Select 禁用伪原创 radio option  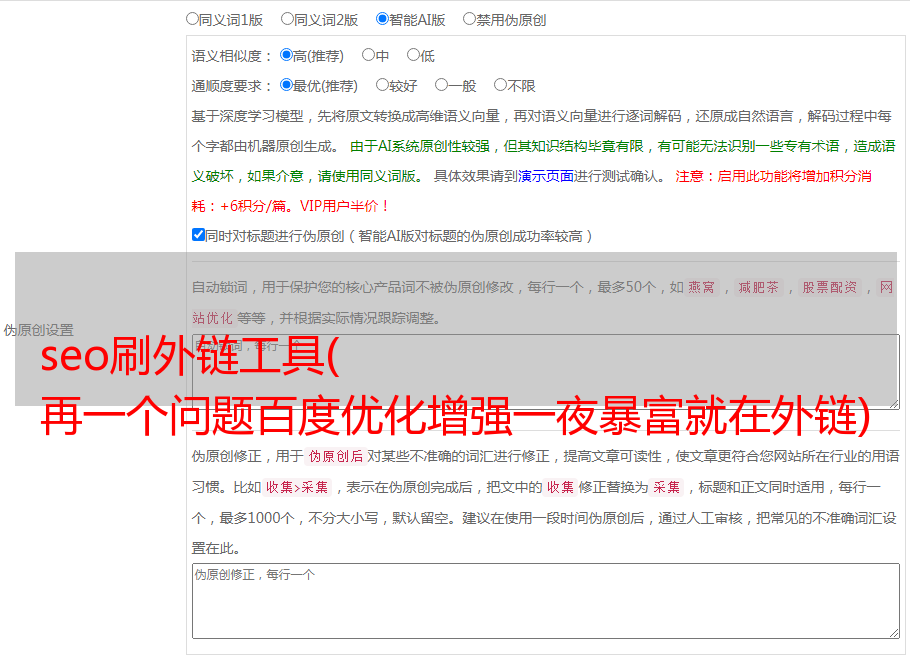tap(469, 19)
